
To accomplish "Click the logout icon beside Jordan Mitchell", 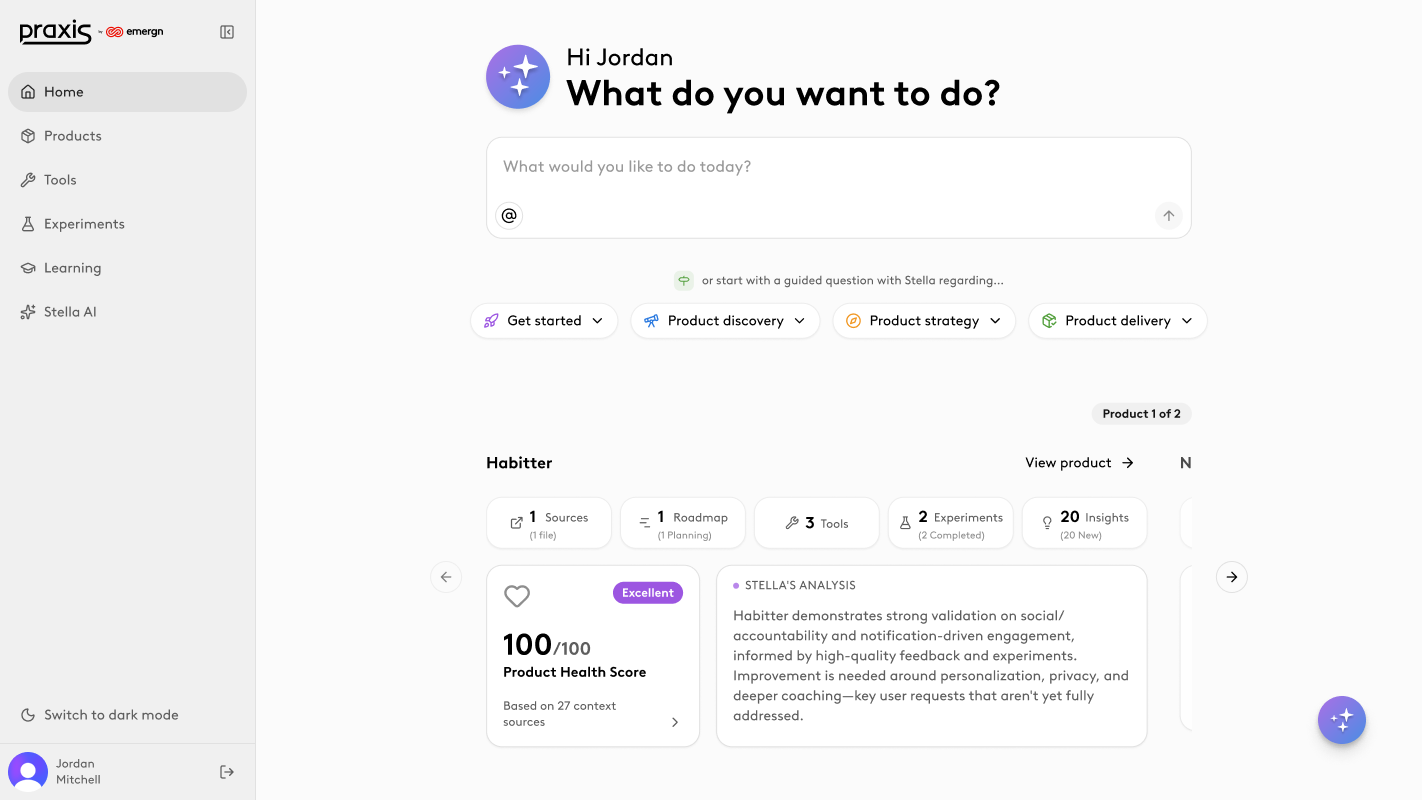I will [x=227, y=772].
